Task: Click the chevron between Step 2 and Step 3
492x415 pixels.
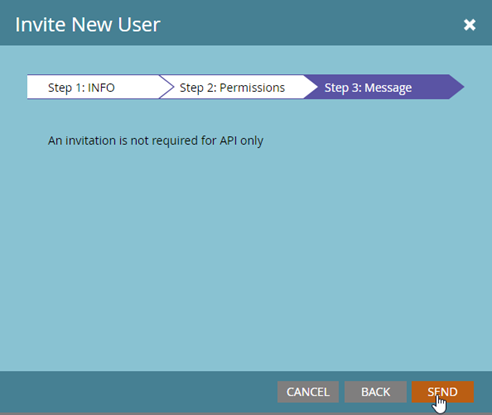Action: pyautogui.click(x=311, y=87)
